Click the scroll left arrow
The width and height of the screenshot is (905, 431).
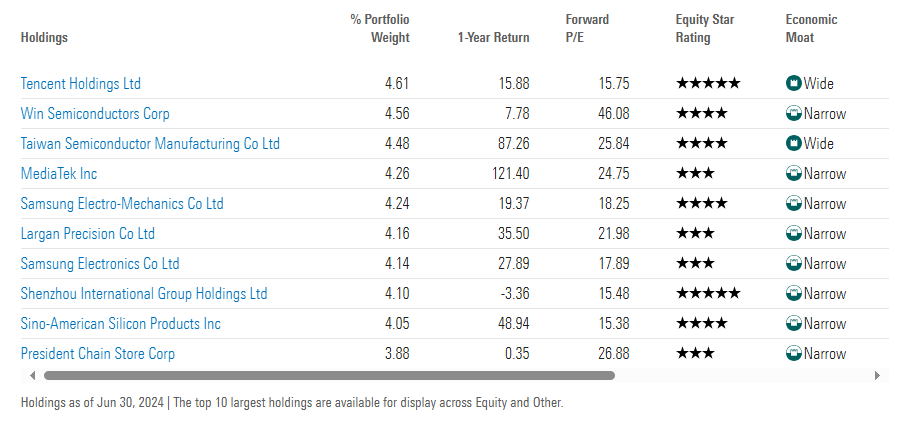point(31,376)
